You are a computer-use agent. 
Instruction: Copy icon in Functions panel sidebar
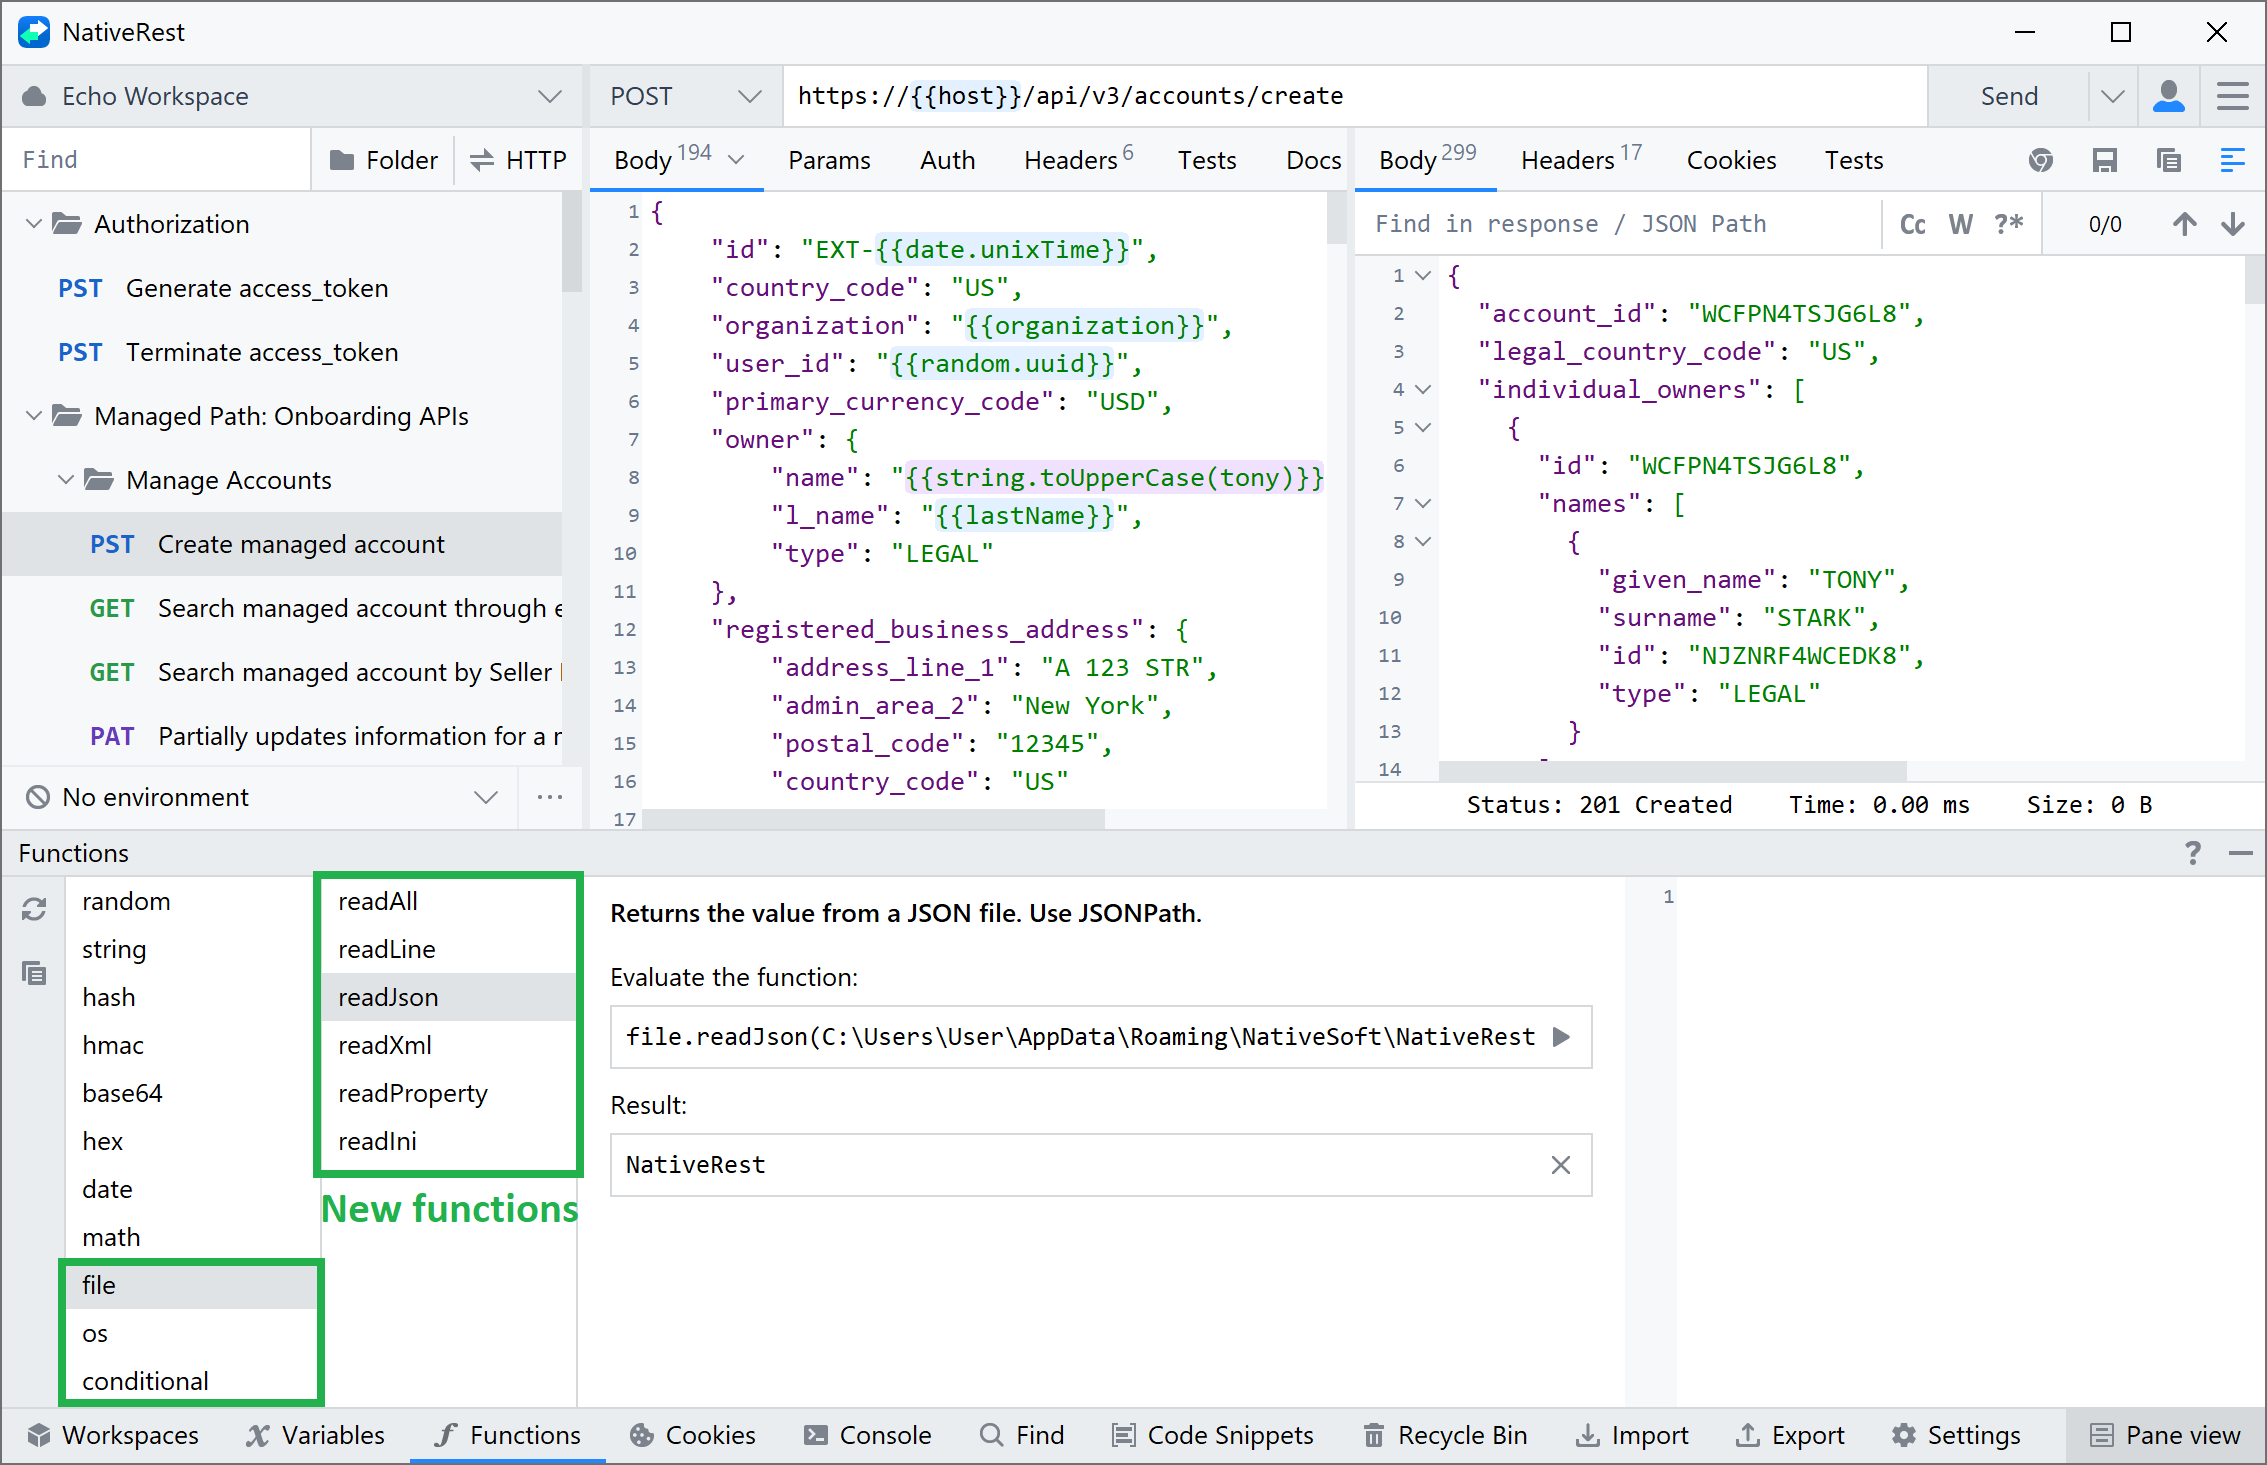click(33, 972)
